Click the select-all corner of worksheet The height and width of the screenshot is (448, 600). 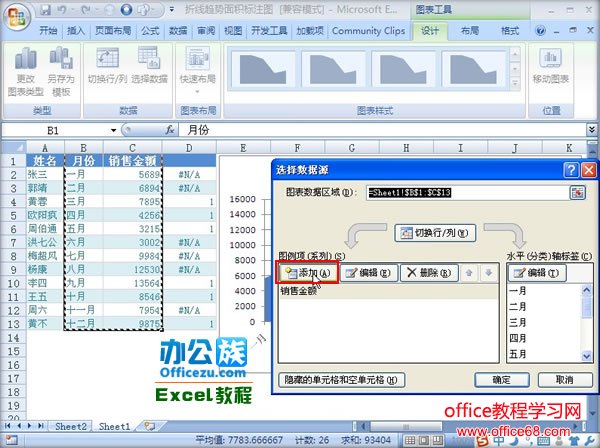click(x=14, y=147)
